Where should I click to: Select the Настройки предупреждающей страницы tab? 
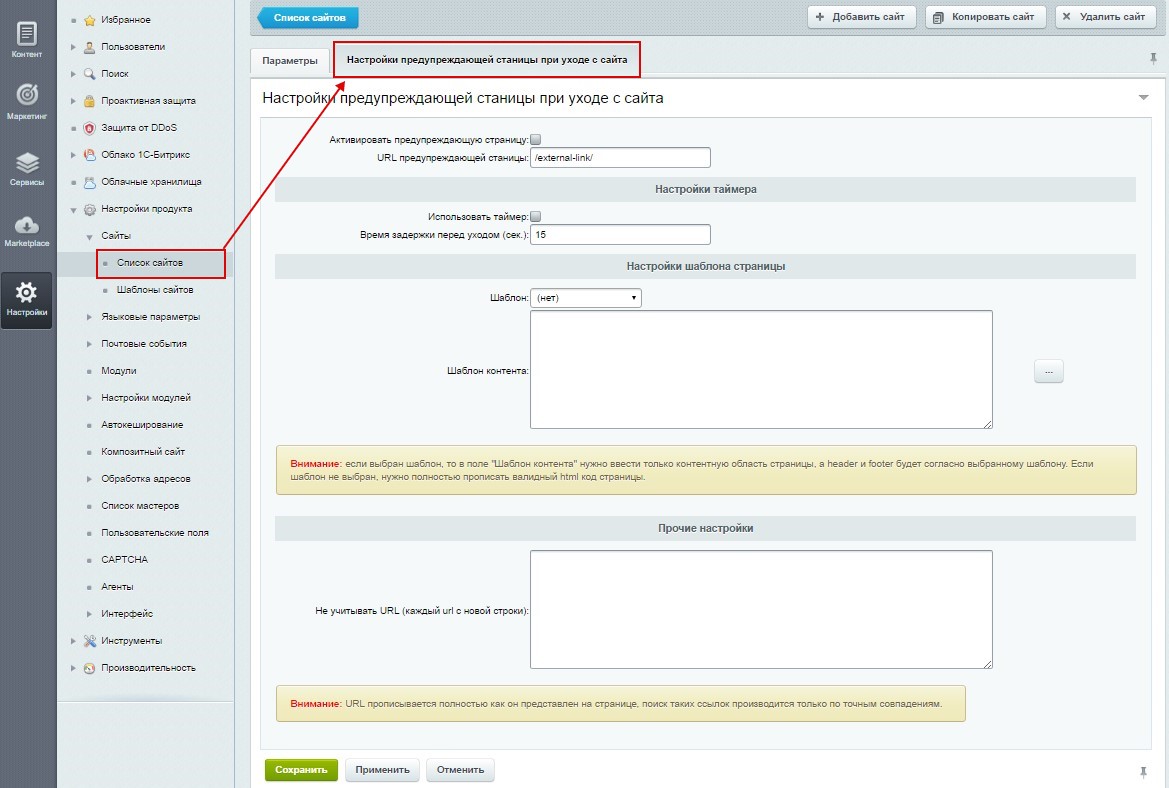(487, 60)
